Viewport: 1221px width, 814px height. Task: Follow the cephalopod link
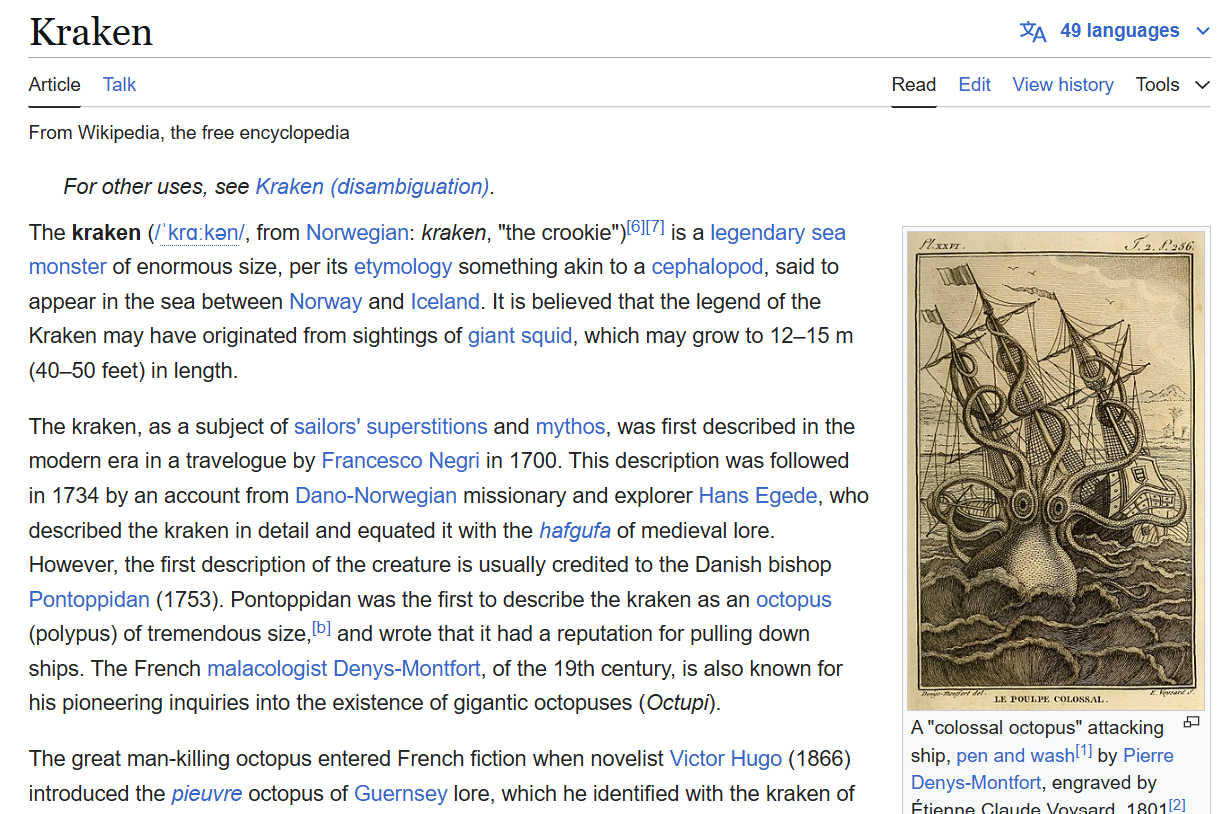tap(707, 267)
